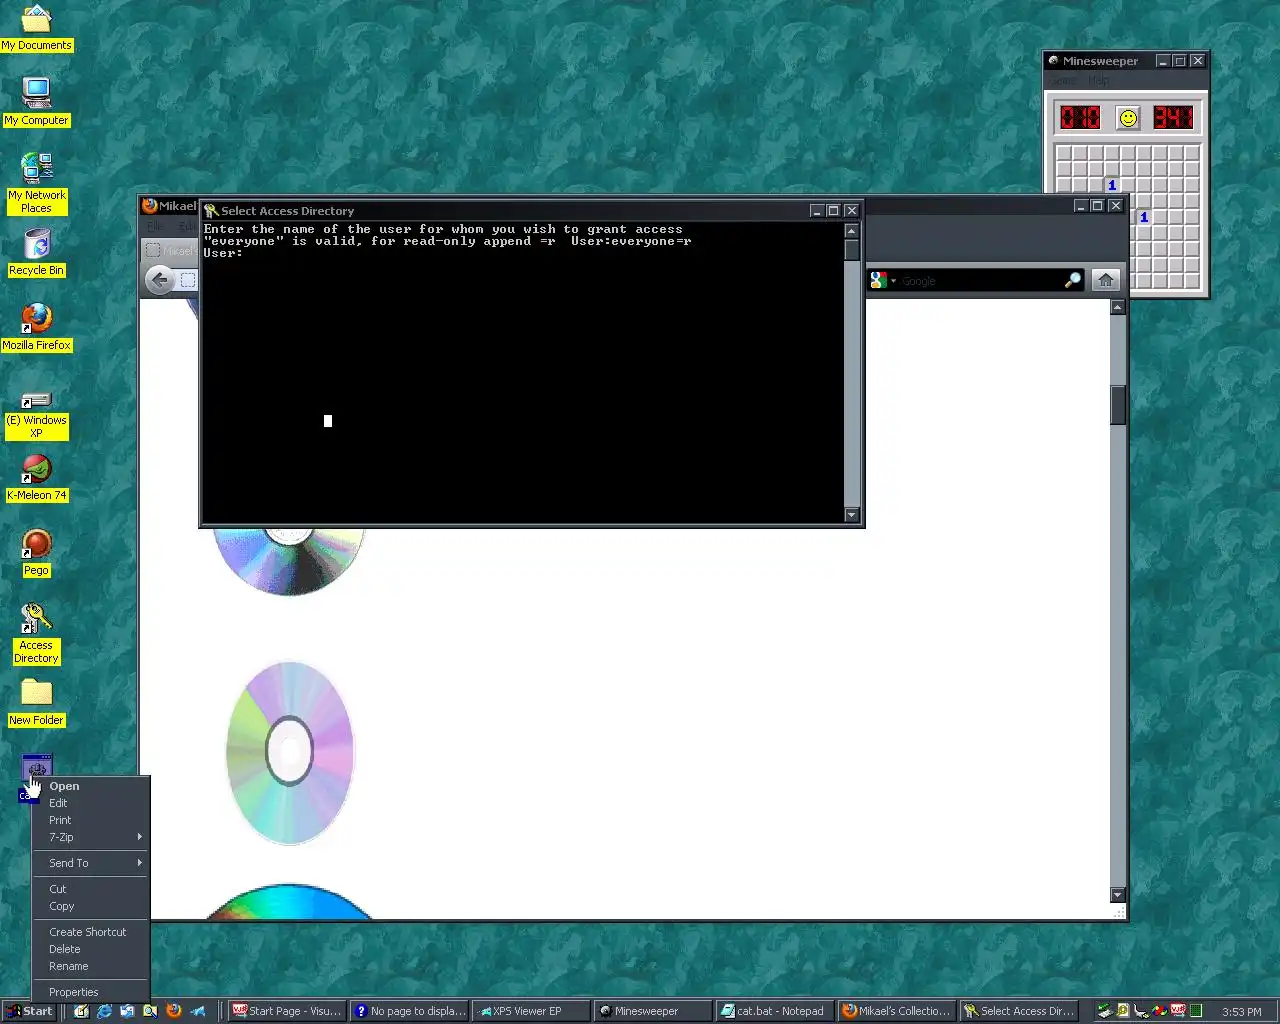Choose Copy from the context menu
The height and width of the screenshot is (1024, 1280).
[90, 906]
